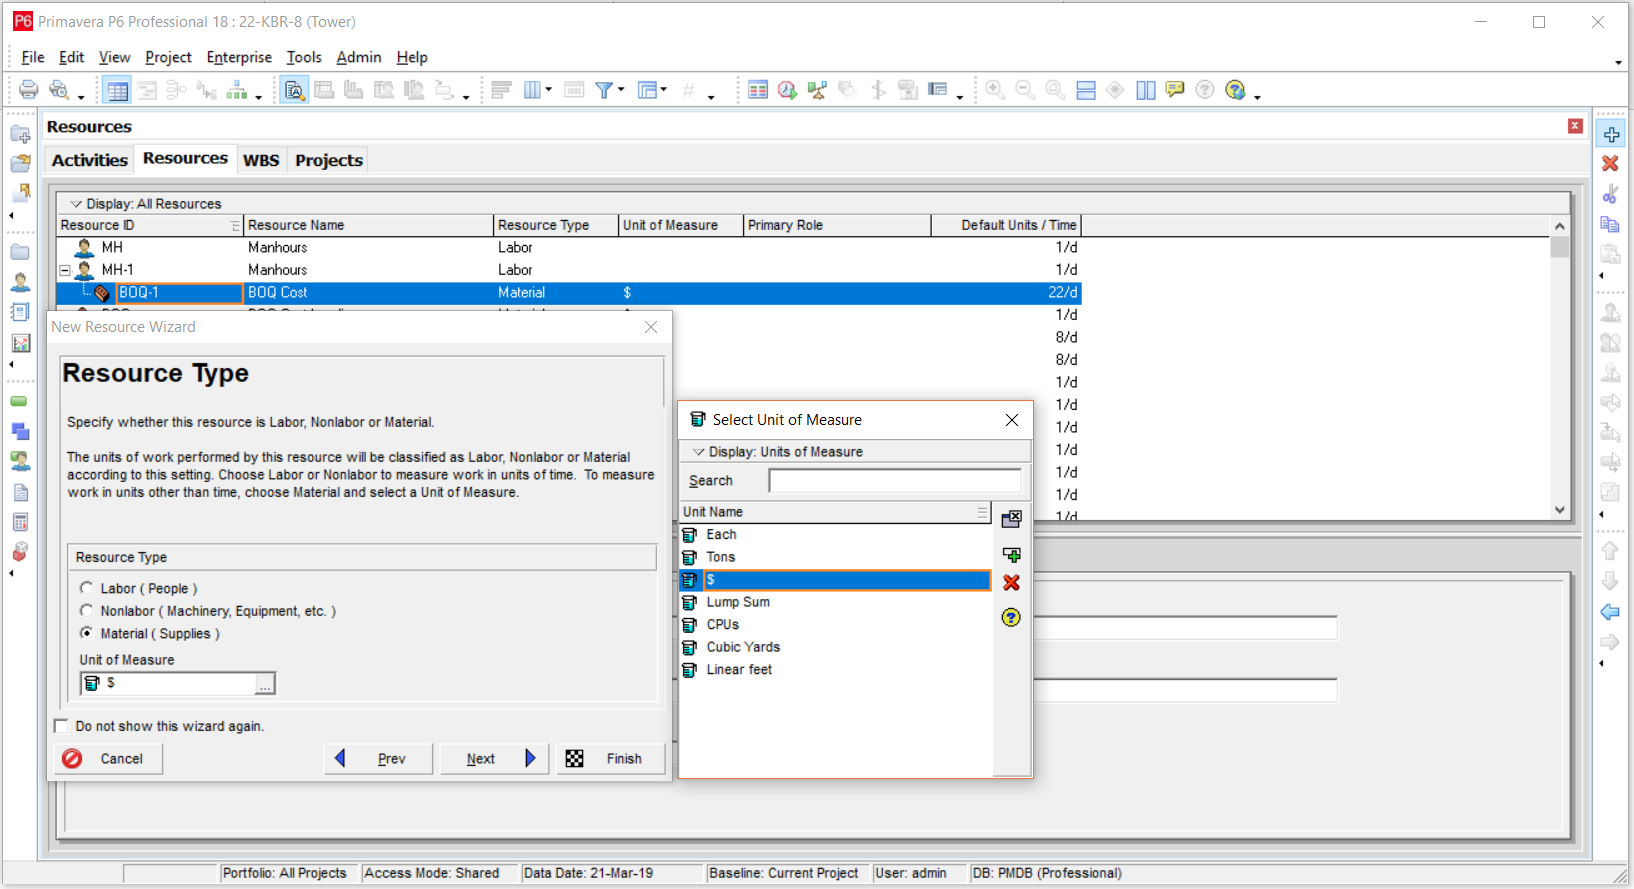Click the Cancel button in the wizard

pos(108,759)
